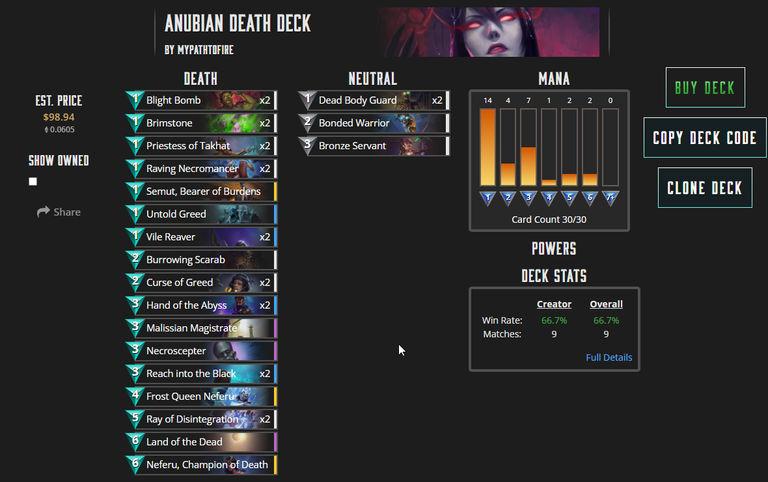Toggle the Show Owned checkbox
The height and width of the screenshot is (482, 768).
(33, 182)
